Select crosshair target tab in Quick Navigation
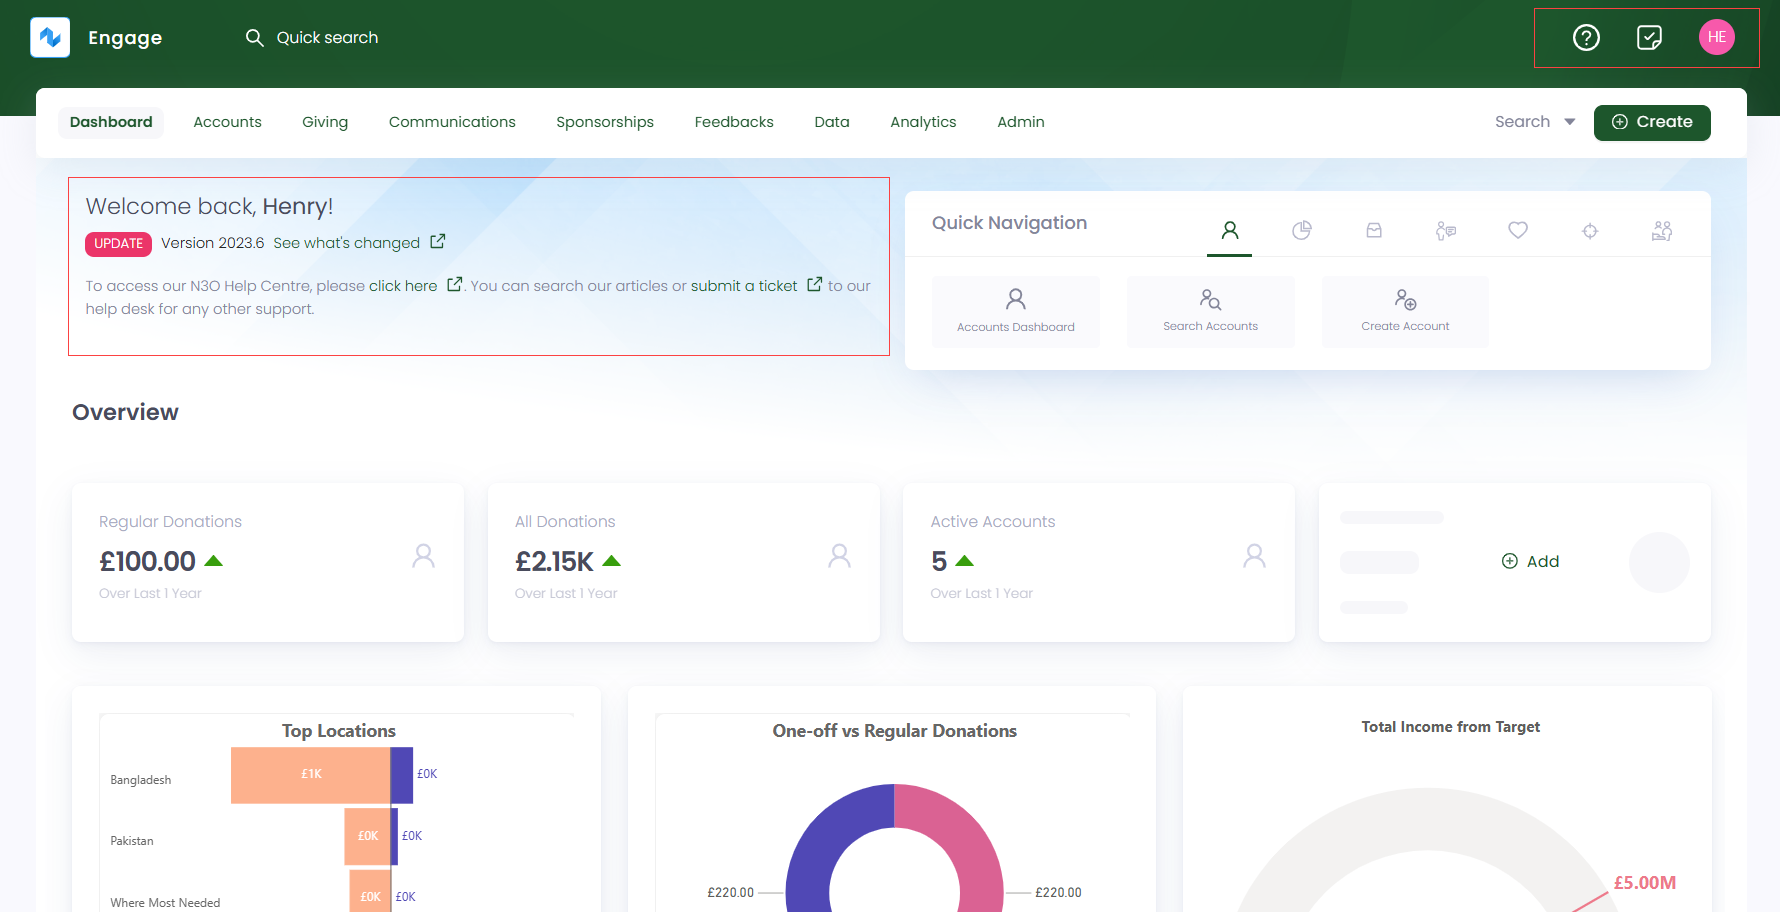 tap(1590, 231)
